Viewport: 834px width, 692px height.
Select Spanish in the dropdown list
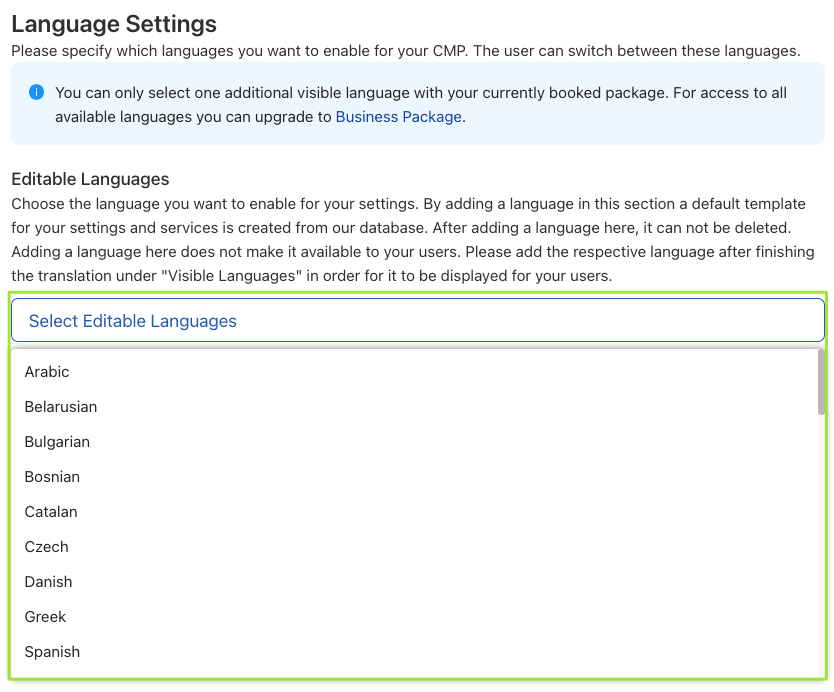(x=52, y=652)
